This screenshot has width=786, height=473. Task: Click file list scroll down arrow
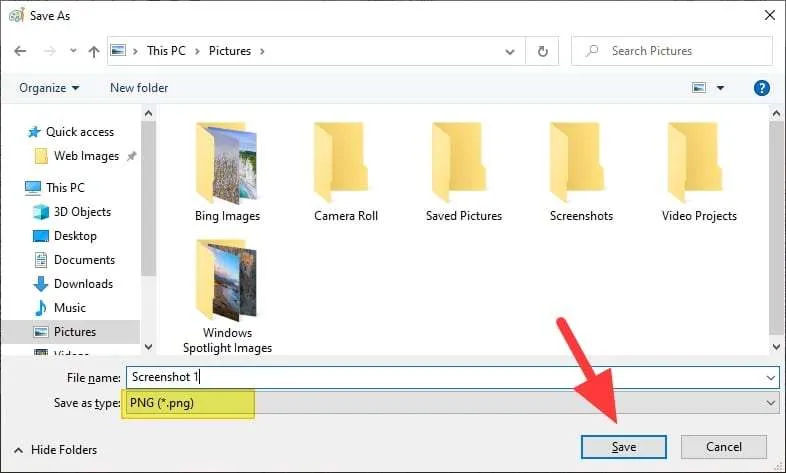[776, 347]
